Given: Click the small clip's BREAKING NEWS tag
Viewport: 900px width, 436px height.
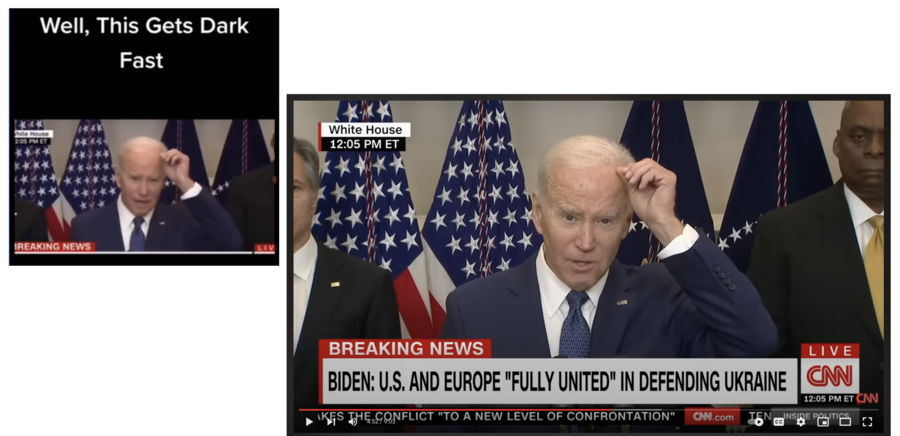Looking at the screenshot, I should coord(55,247).
